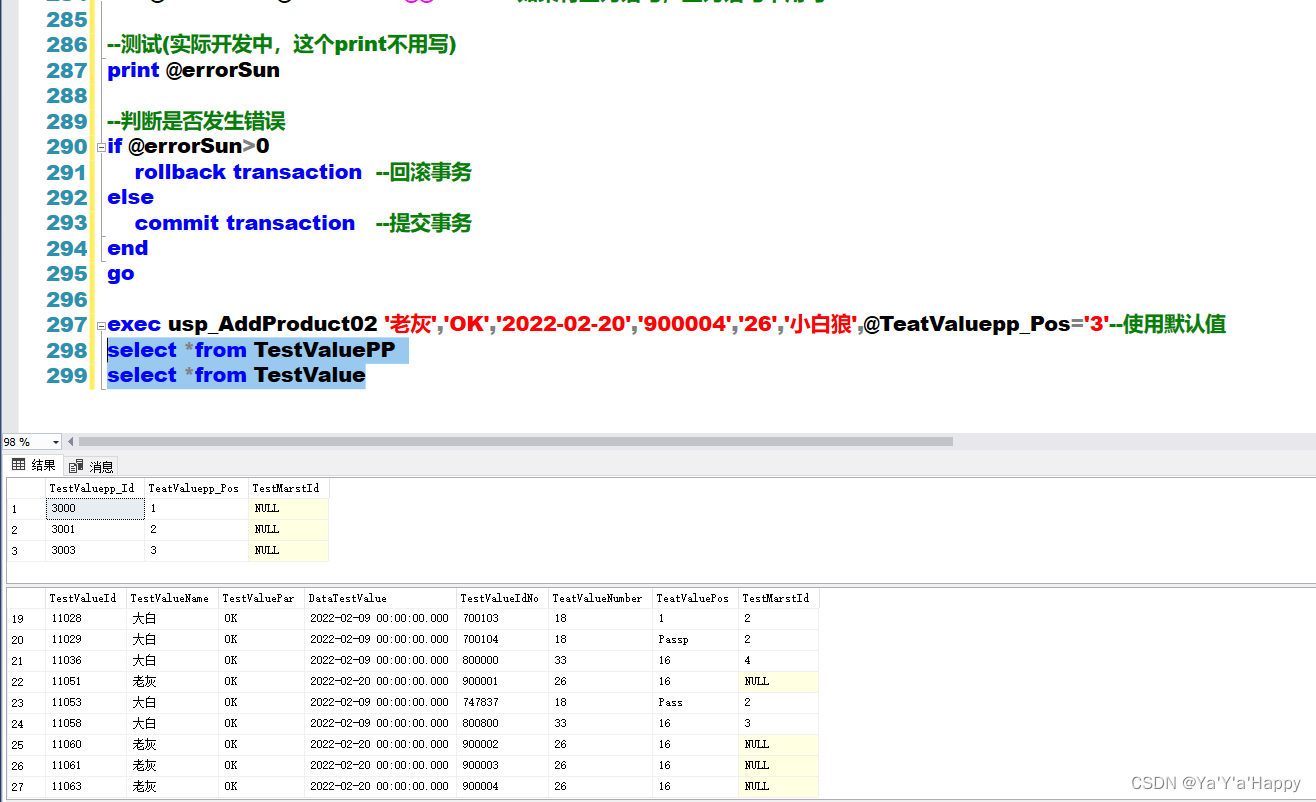Select the DataTestValue column header
The width and height of the screenshot is (1316, 802).
(x=380, y=598)
